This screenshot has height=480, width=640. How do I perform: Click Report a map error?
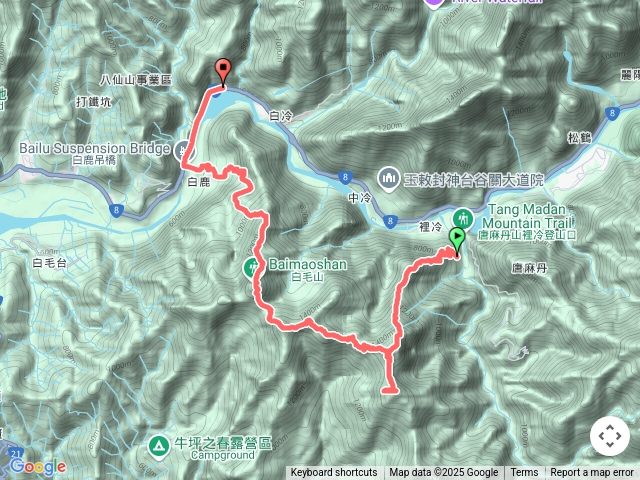[x=591, y=473]
